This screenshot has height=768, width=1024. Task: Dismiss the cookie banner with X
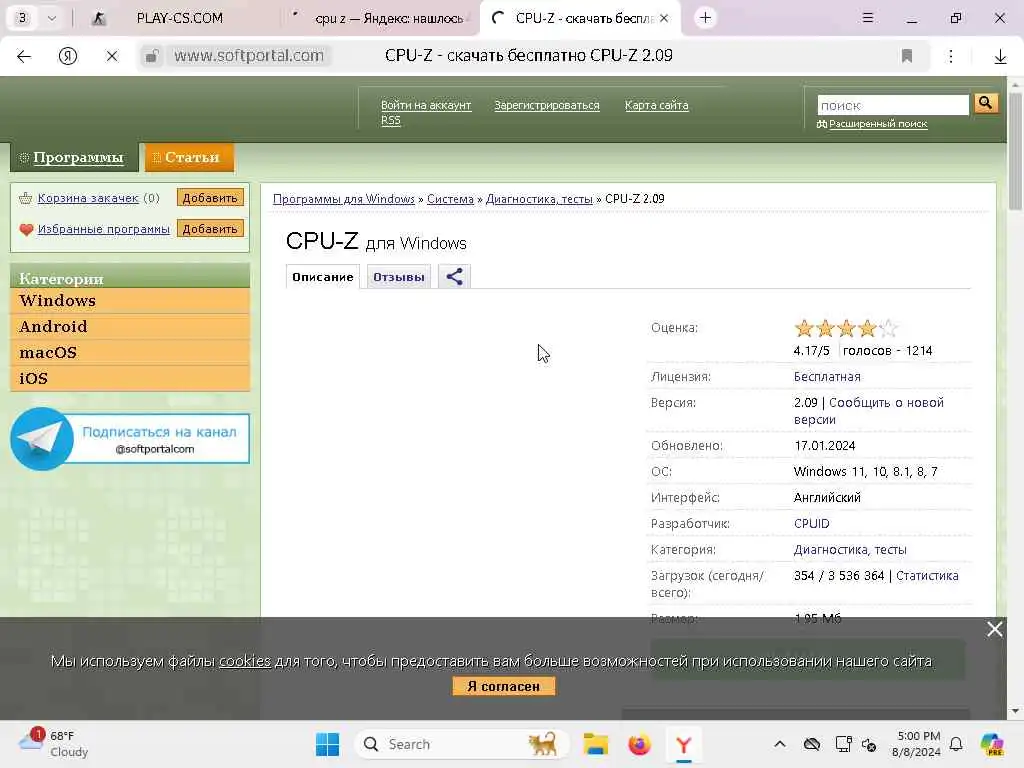click(x=995, y=629)
